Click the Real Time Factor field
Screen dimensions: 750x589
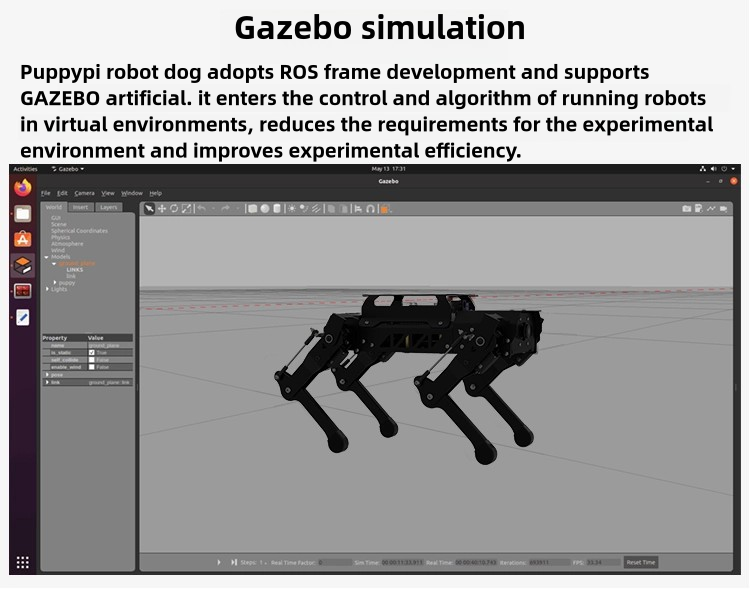334,563
